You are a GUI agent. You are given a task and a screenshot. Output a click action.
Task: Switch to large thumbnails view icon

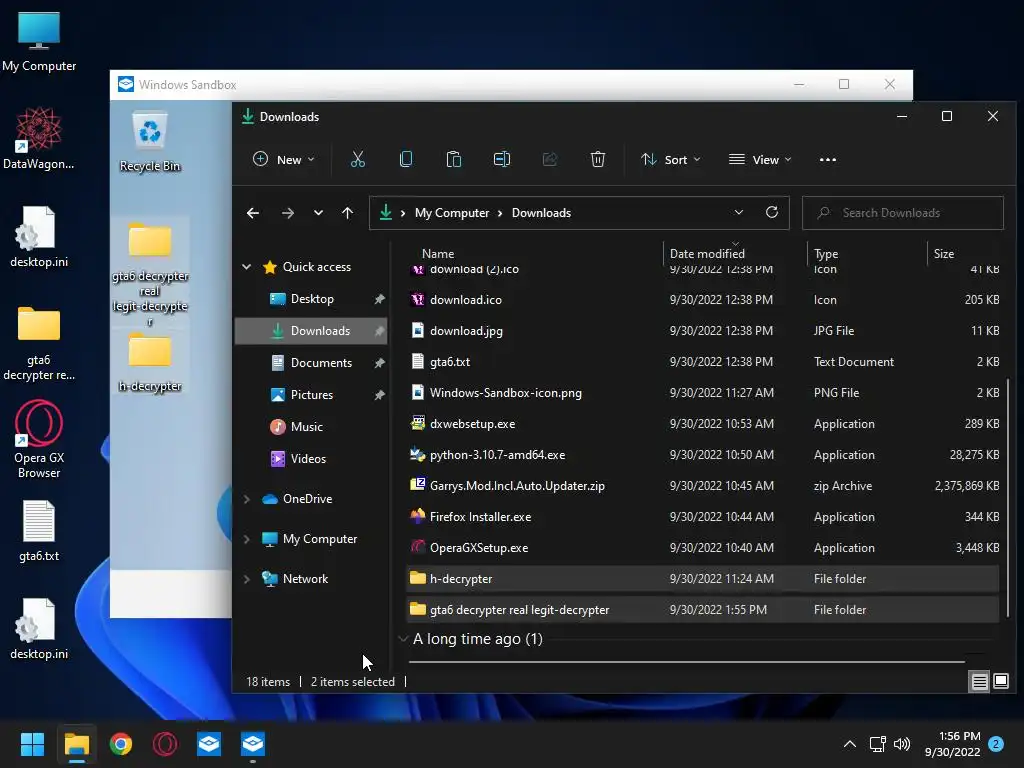1000,682
